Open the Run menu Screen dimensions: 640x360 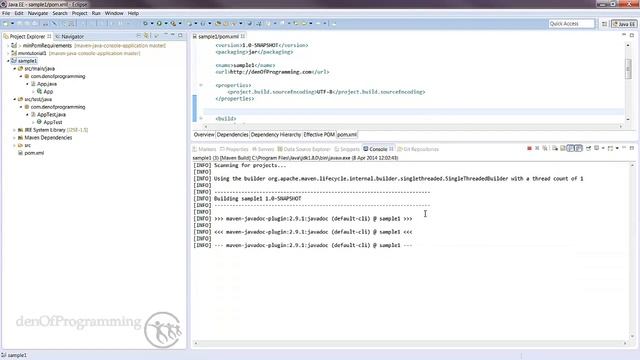pyautogui.click(x=96, y=13)
